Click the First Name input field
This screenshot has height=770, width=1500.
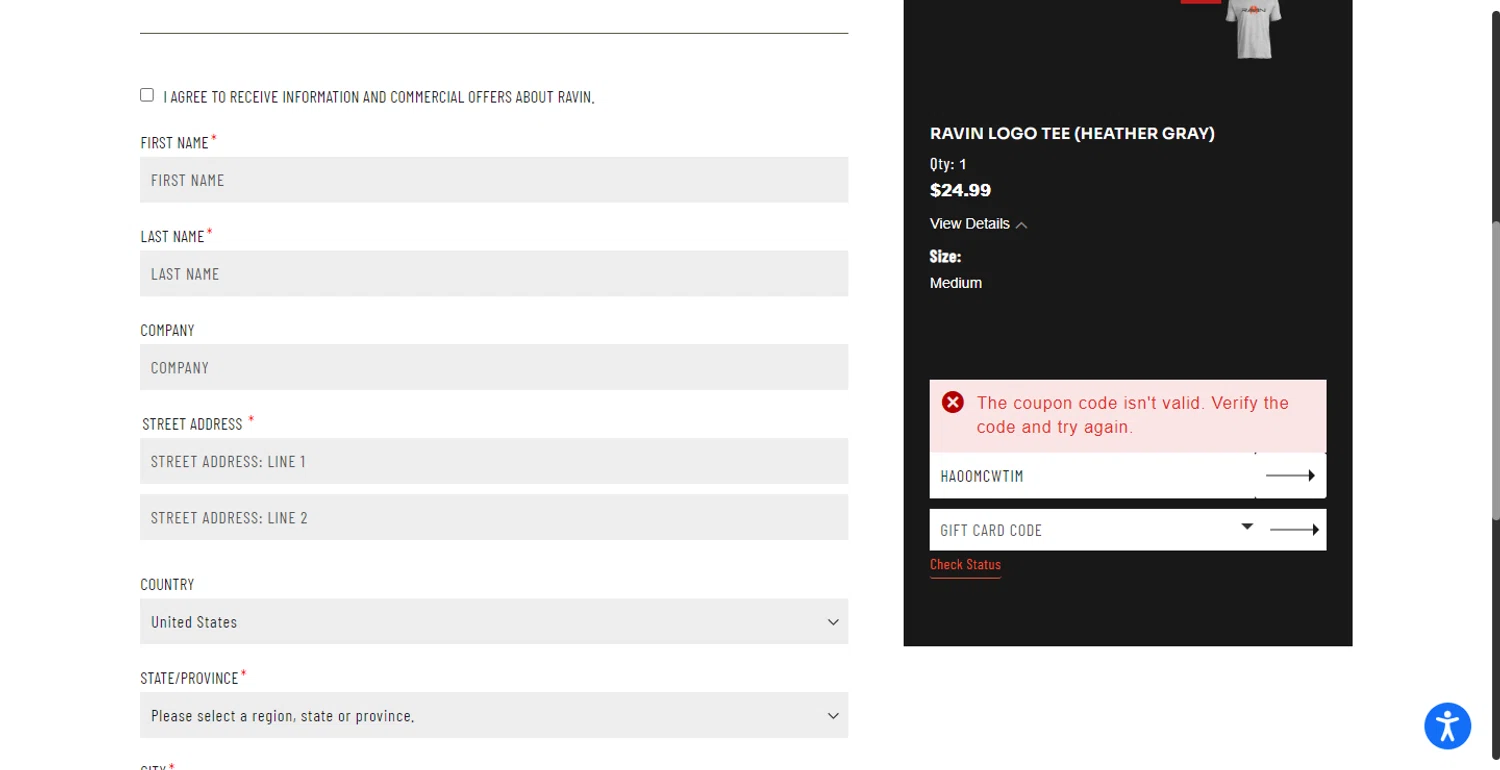tap(494, 180)
